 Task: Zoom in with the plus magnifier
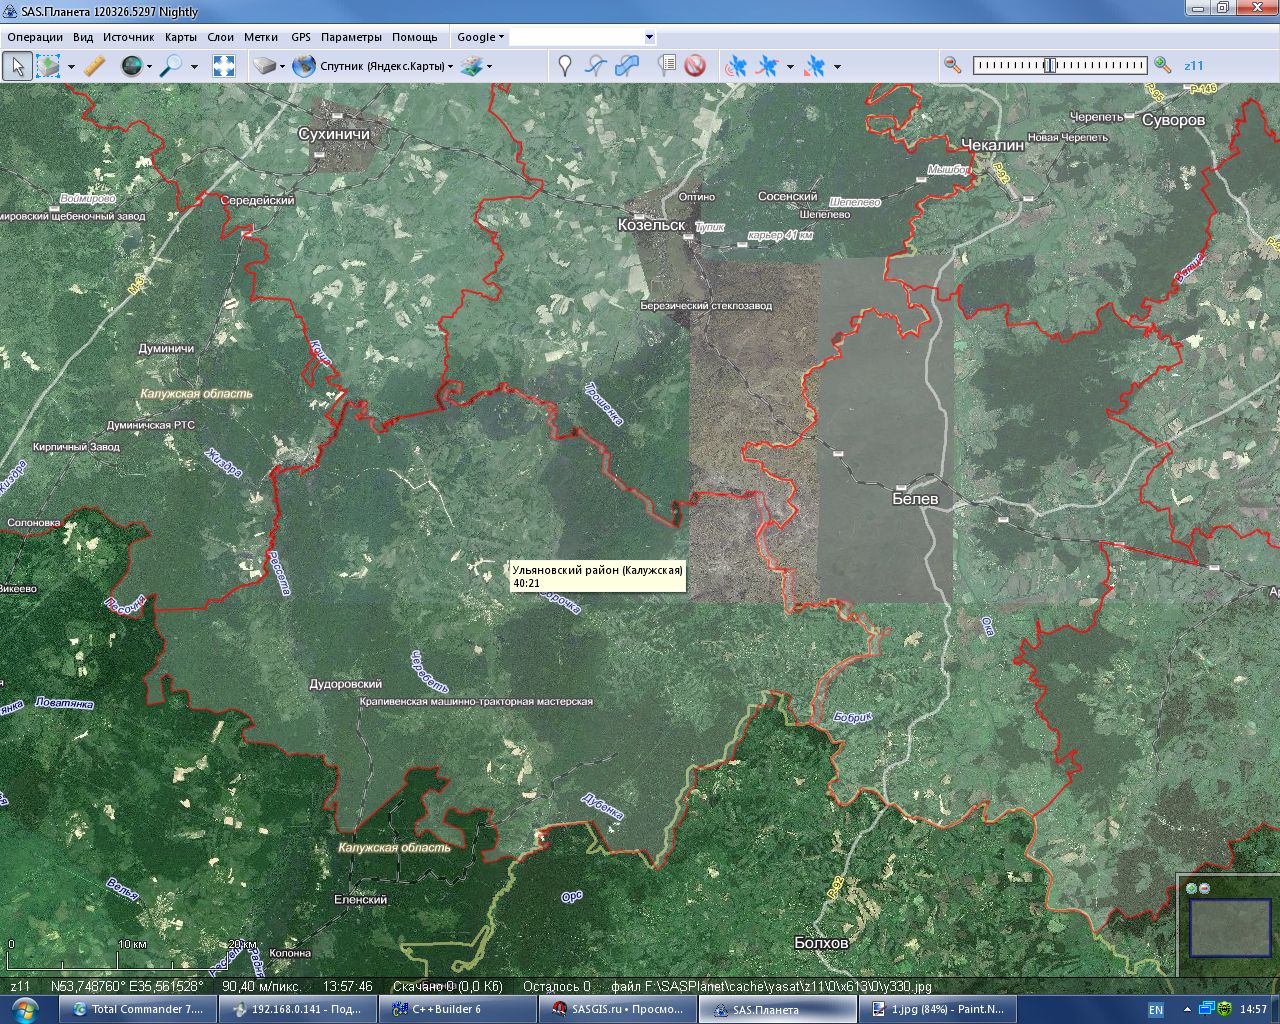tap(1162, 65)
